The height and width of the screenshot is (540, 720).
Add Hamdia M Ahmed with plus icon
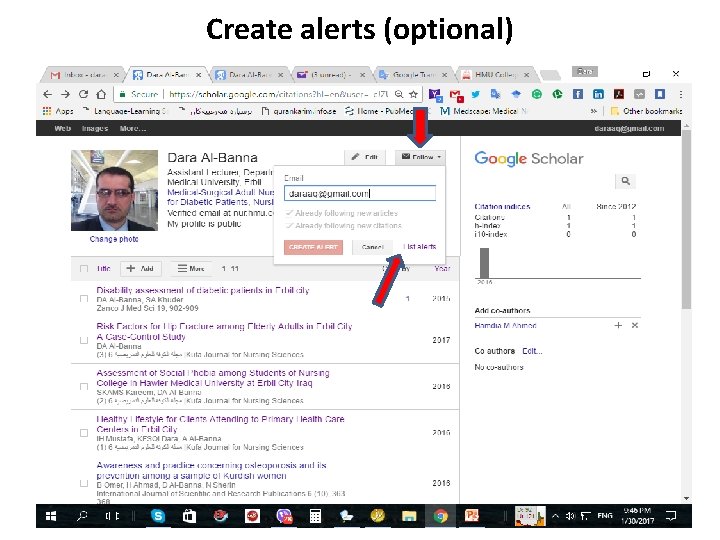(x=618, y=325)
